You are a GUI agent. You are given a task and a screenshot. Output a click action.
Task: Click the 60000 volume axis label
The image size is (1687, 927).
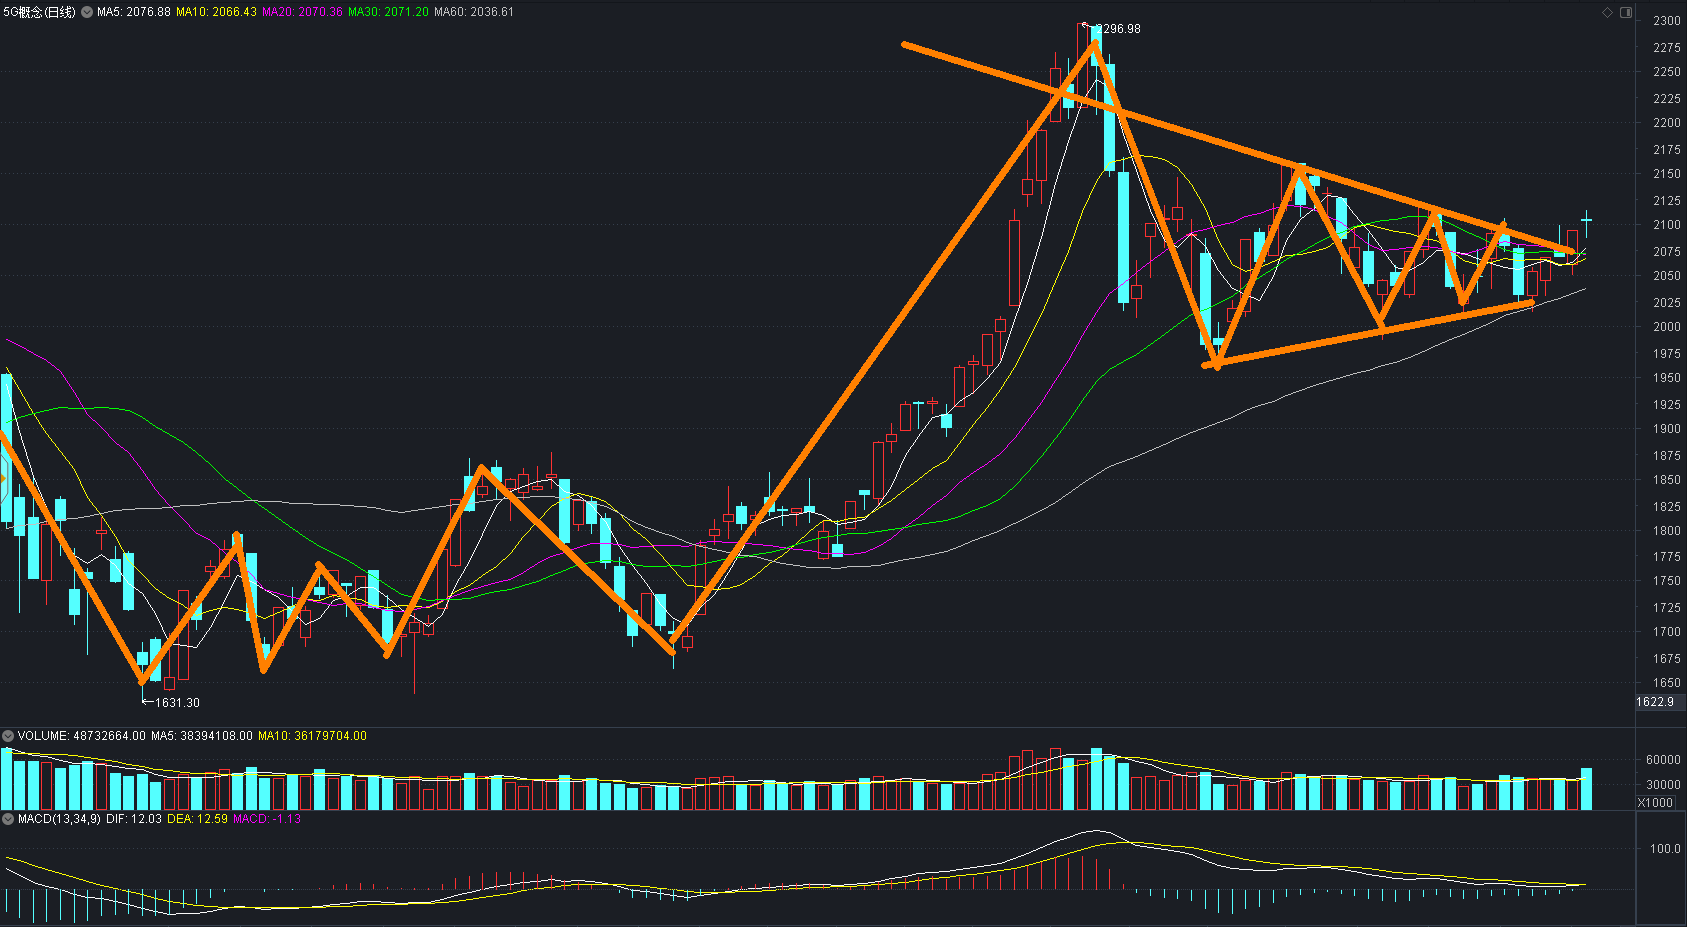tap(1663, 760)
